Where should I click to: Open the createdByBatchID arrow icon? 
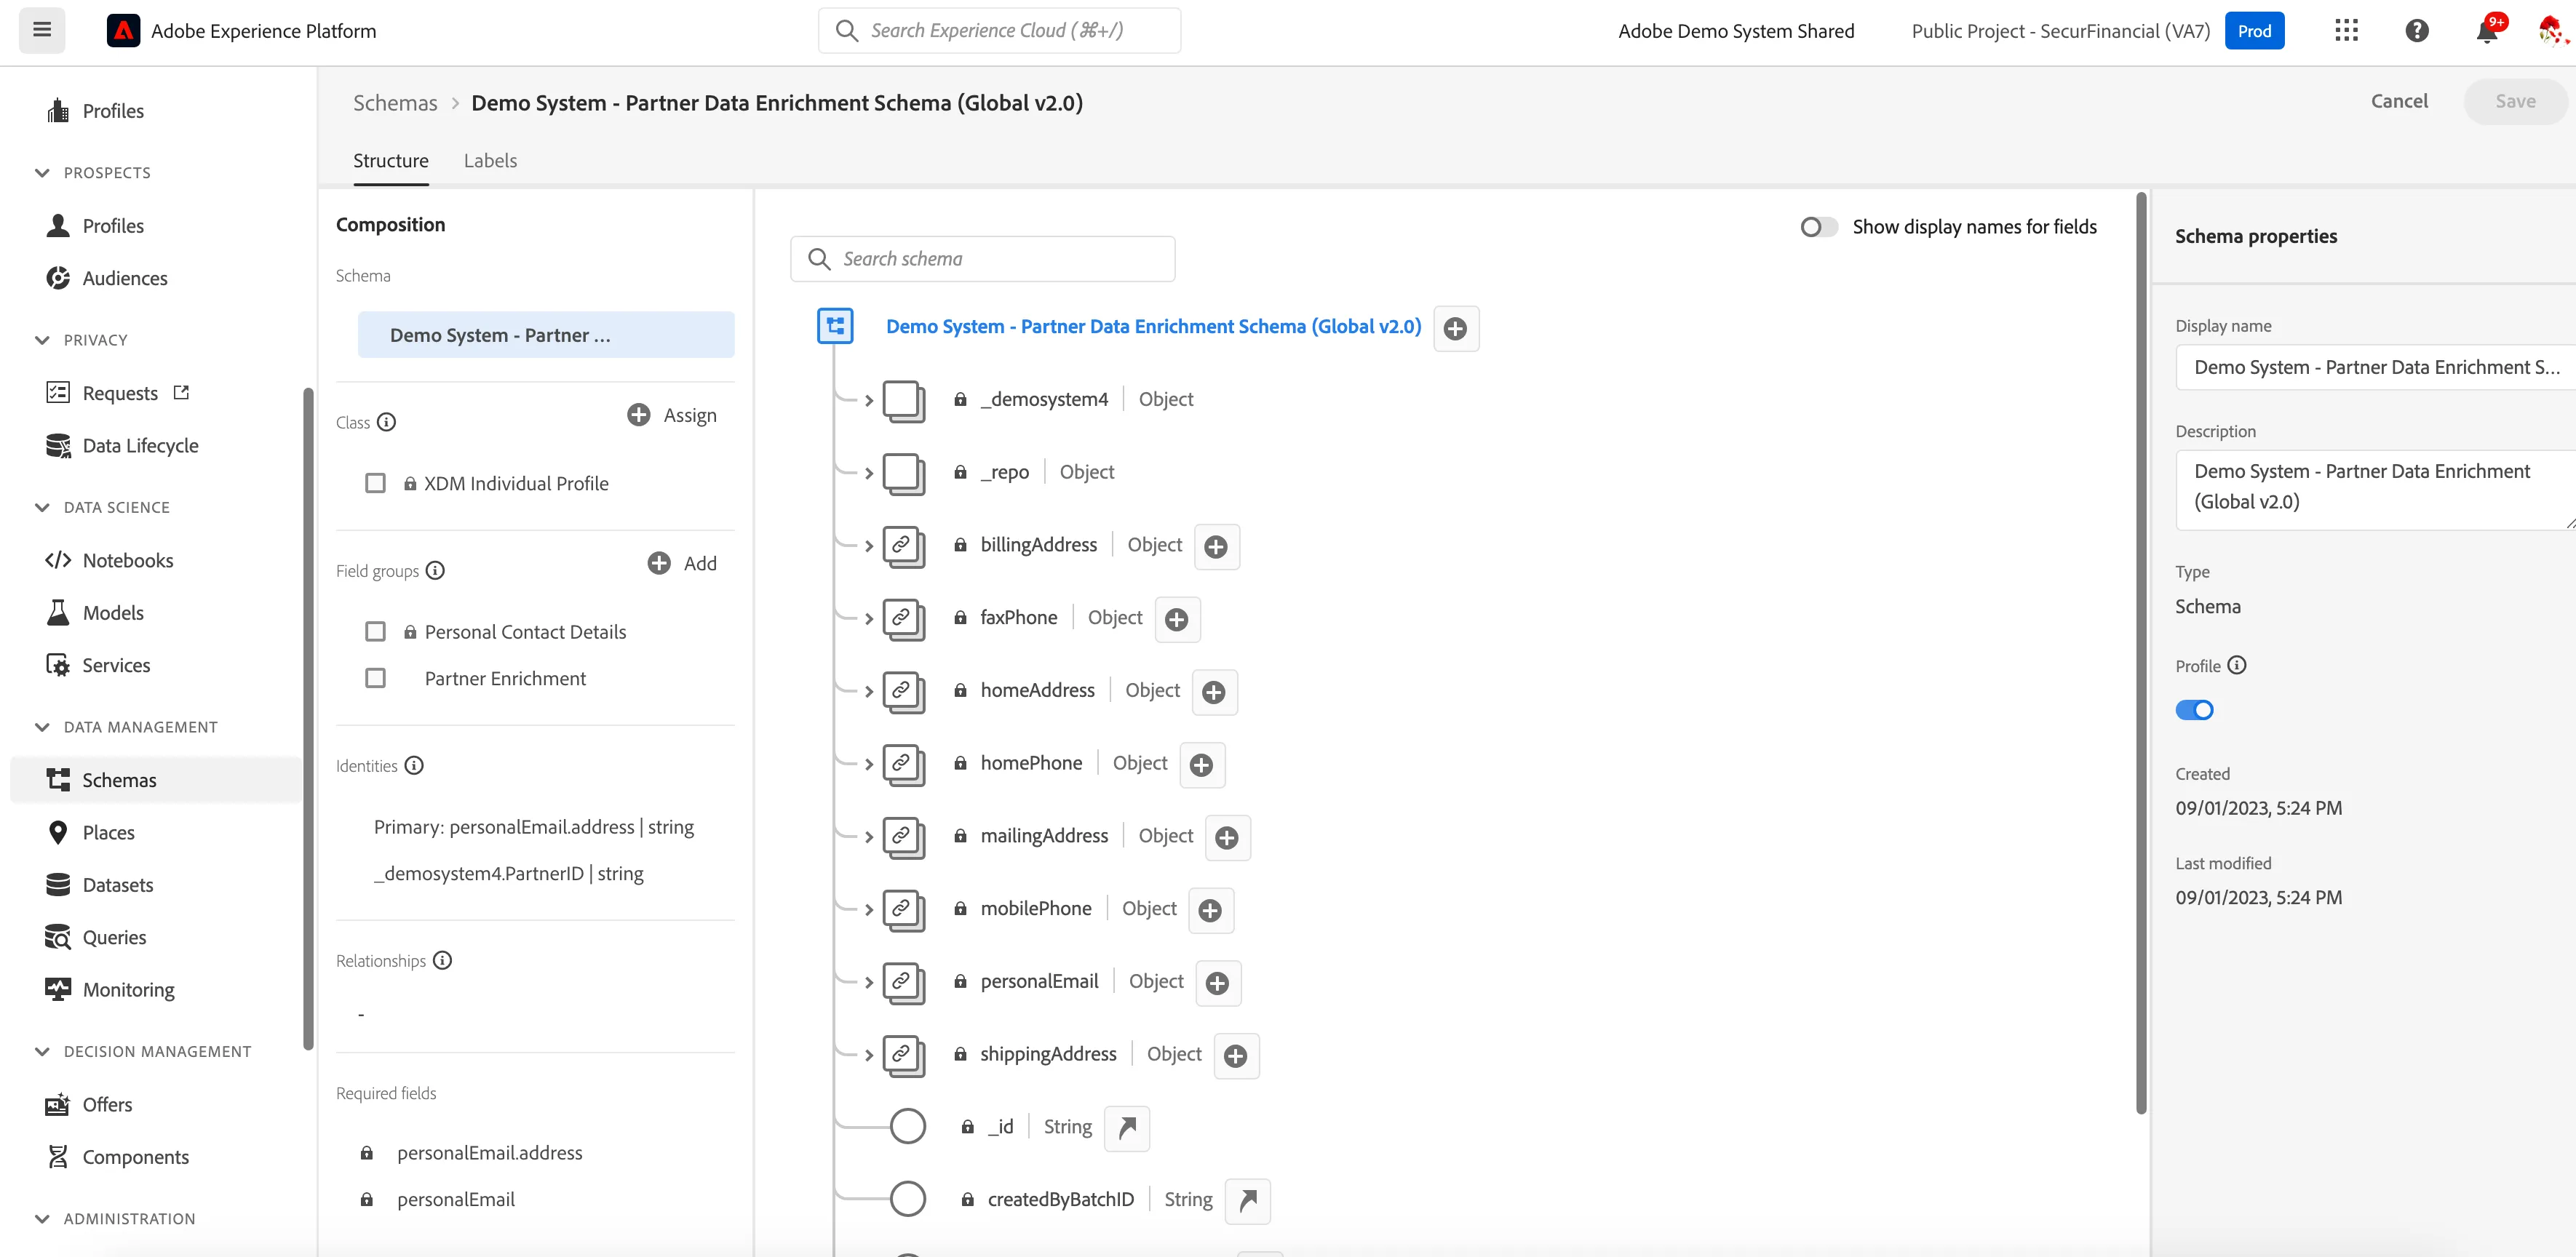point(1248,1201)
